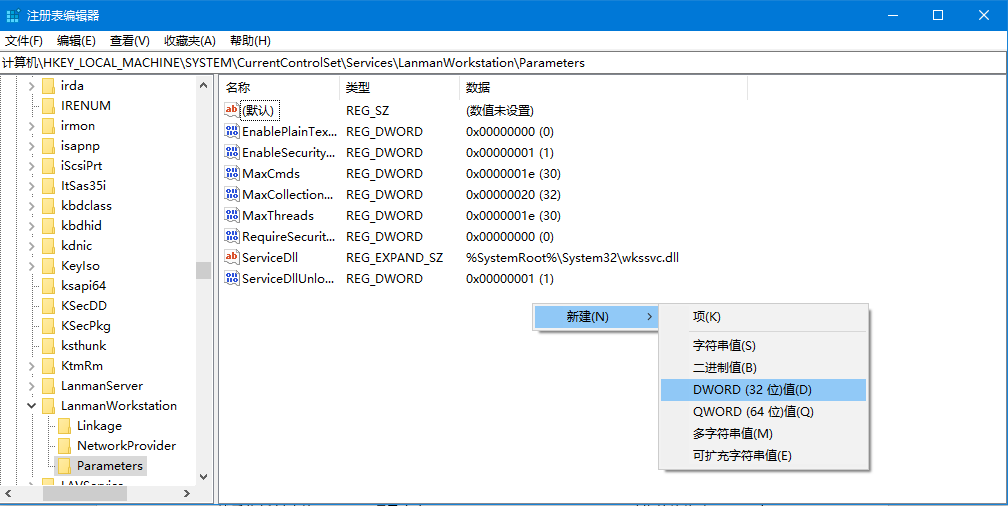1008x506 pixels.
Task: Click the Registry Editor icon in the title bar
Action: point(13,15)
